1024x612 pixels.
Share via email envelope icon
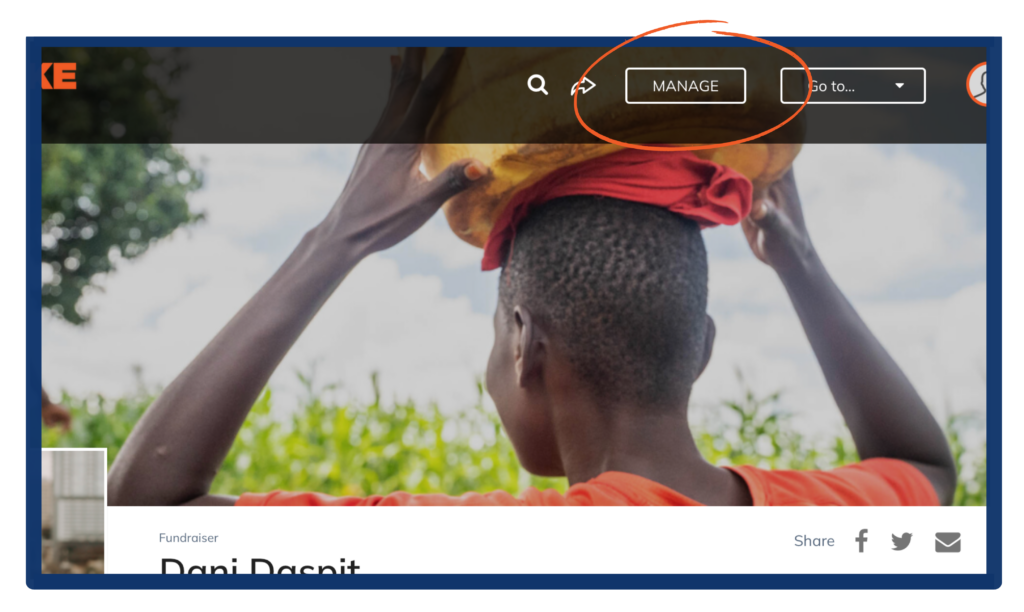[948, 542]
